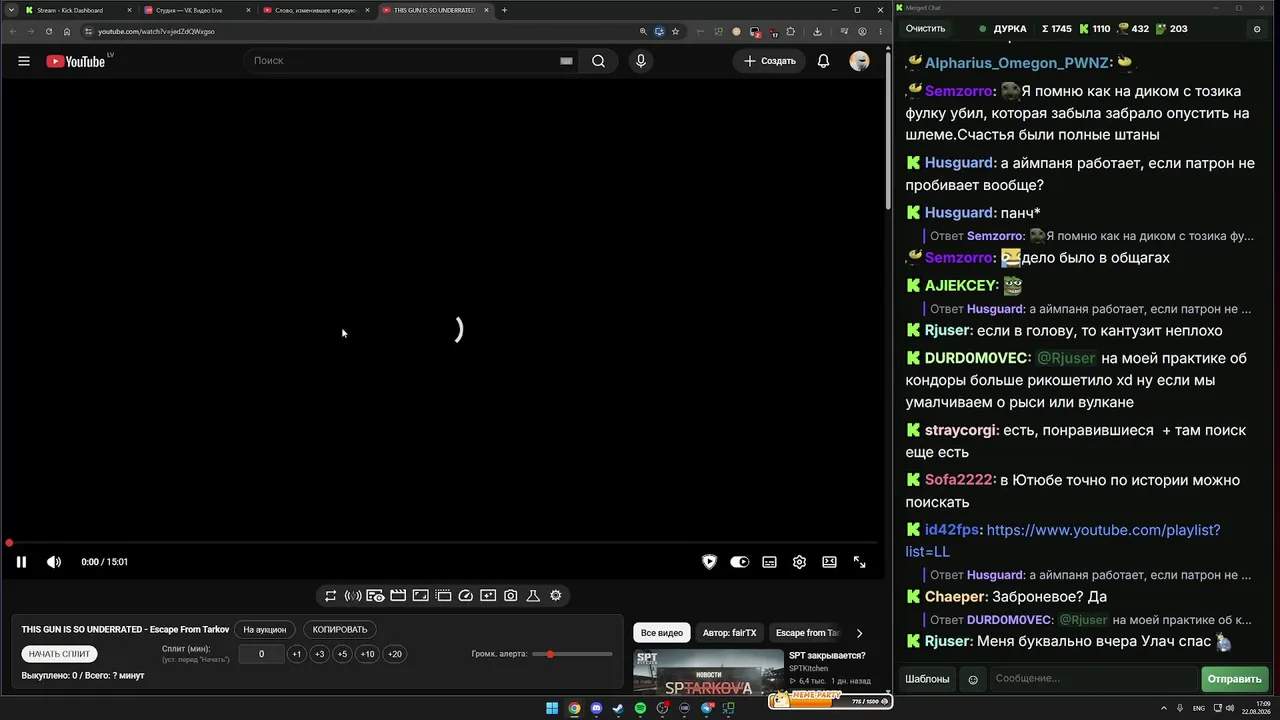The width and height of the screenshot is (1280, 720).
Task: Open Chrome's three-dot menu
Action: [x=879, y=31]
